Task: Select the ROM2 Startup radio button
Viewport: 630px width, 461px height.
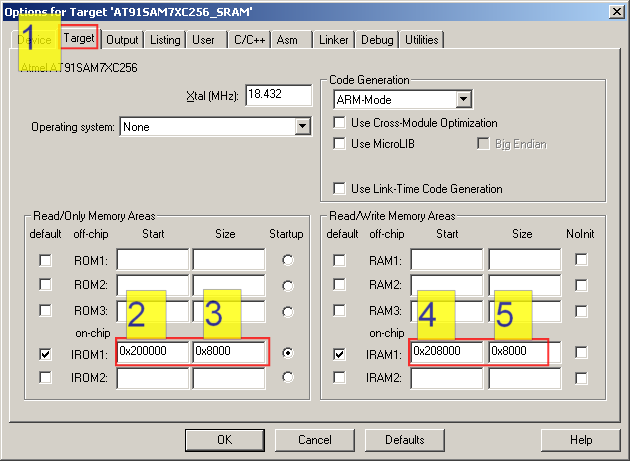Action: (288, 286)
